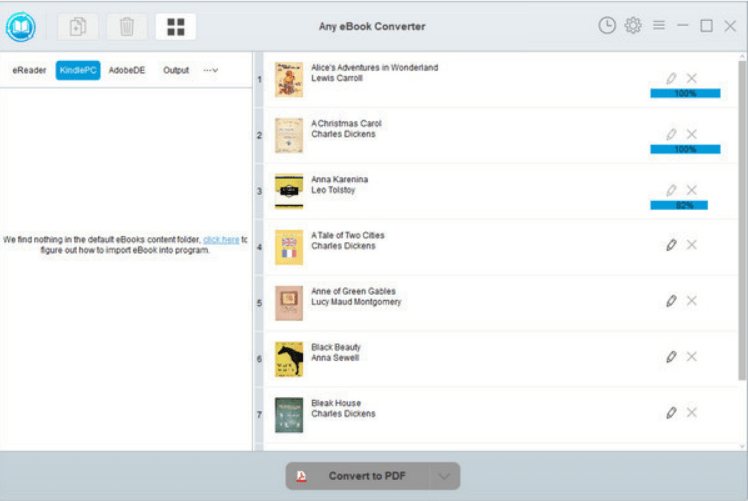Edit metadata for Anne of Green Gables
This screenshot has height=501, width=748.
point(671,301)
